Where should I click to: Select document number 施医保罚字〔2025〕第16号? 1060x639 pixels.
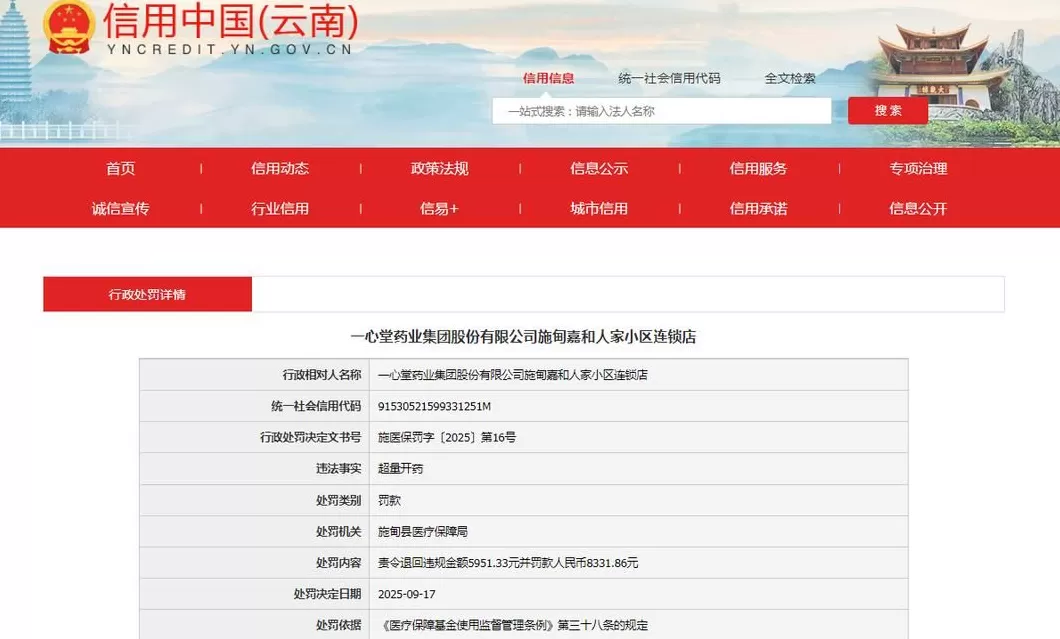(447, 437)
